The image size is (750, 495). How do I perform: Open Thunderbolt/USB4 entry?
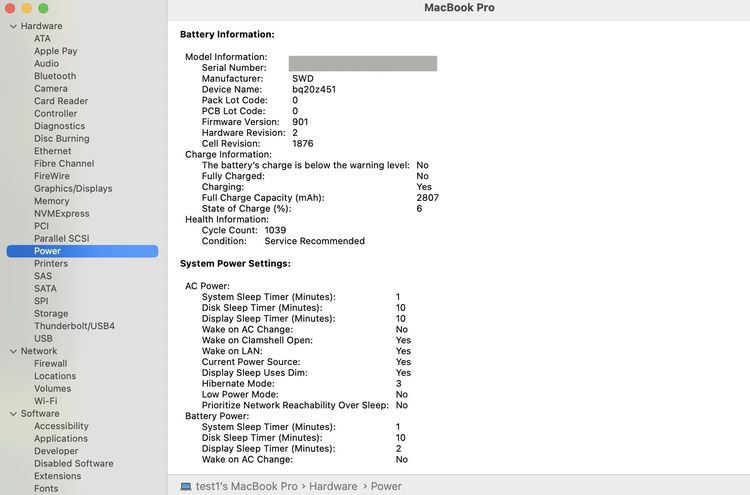[x=75, y=326]
